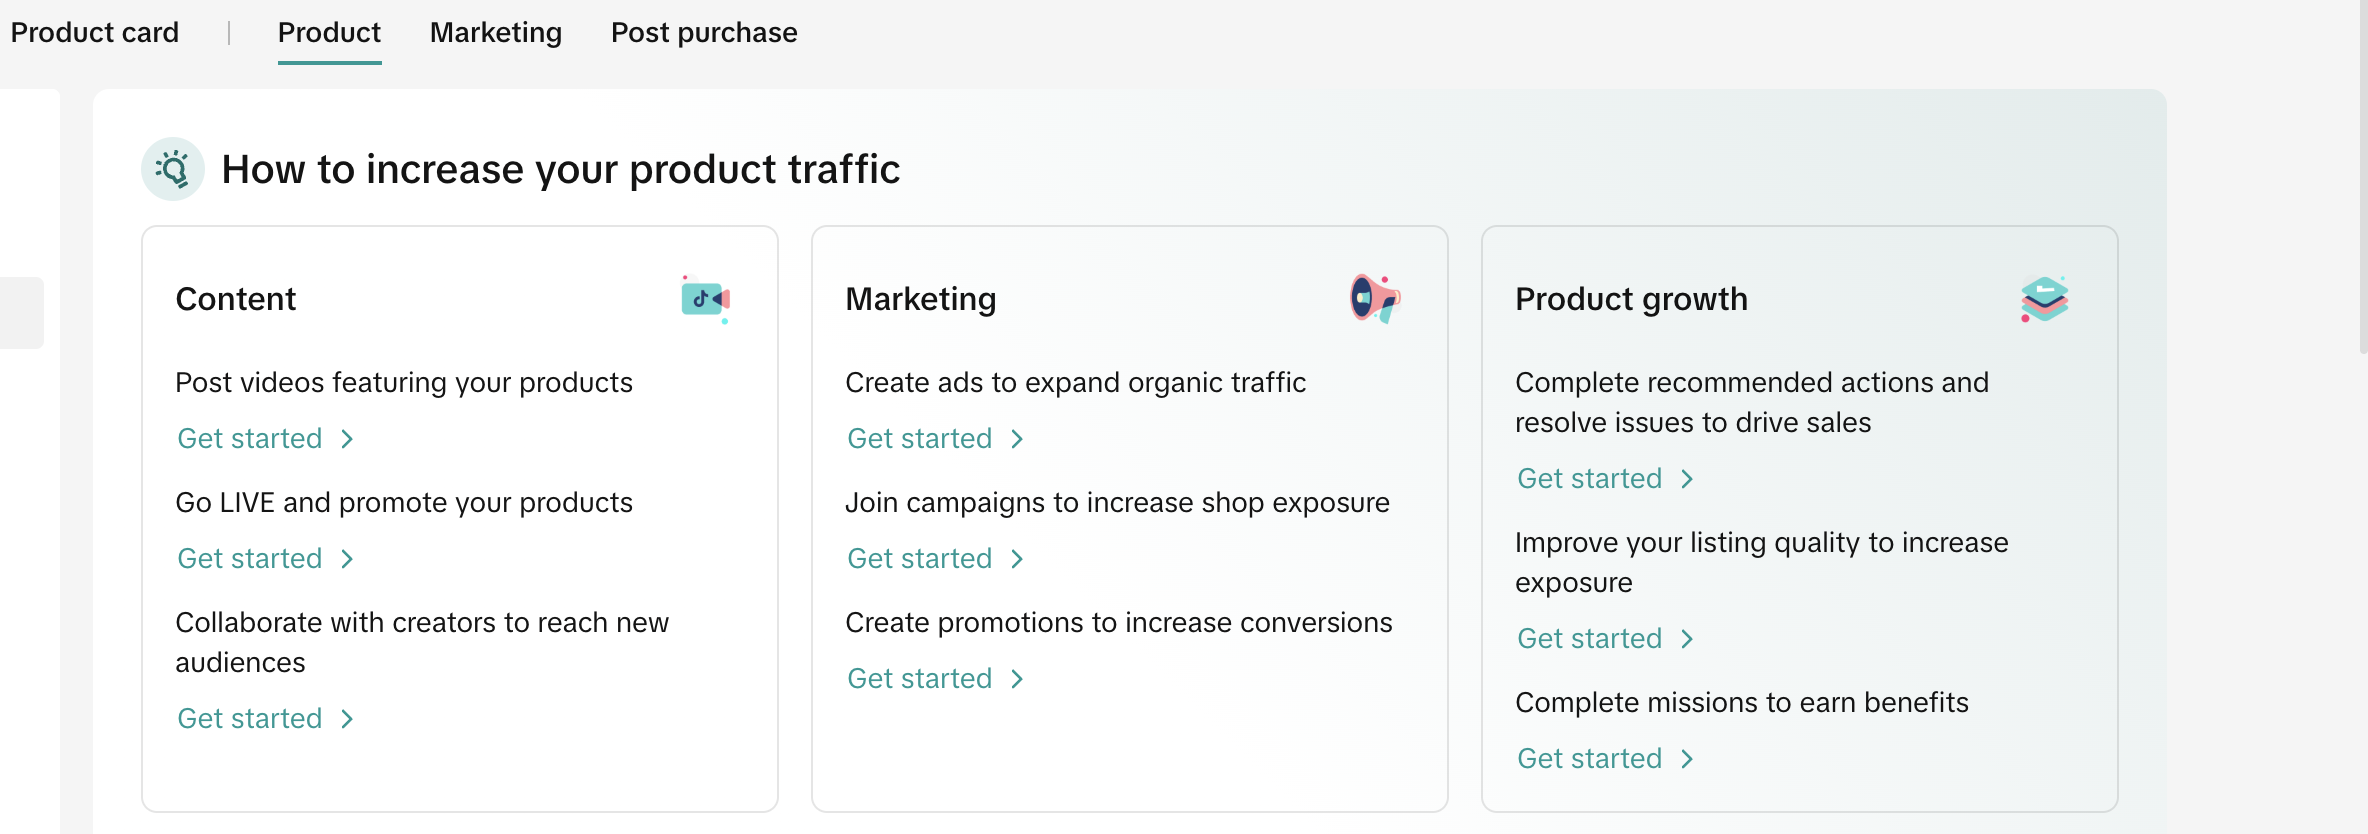Get started joining campaigns for shop exposure
This screenshot has width=2368, height=834.
click(920, 559)
